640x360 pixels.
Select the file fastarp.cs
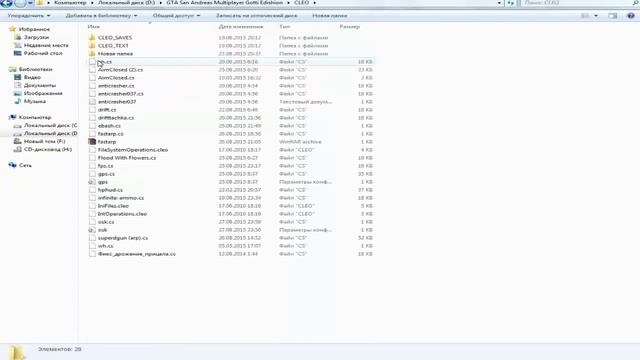tap(111, 134)
